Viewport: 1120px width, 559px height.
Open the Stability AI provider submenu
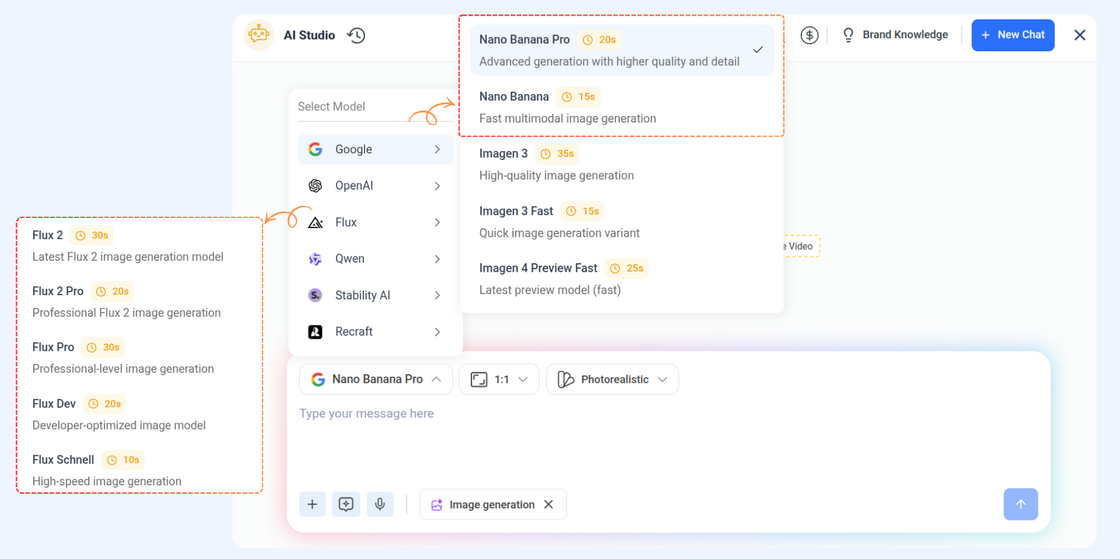pos(375,295)
